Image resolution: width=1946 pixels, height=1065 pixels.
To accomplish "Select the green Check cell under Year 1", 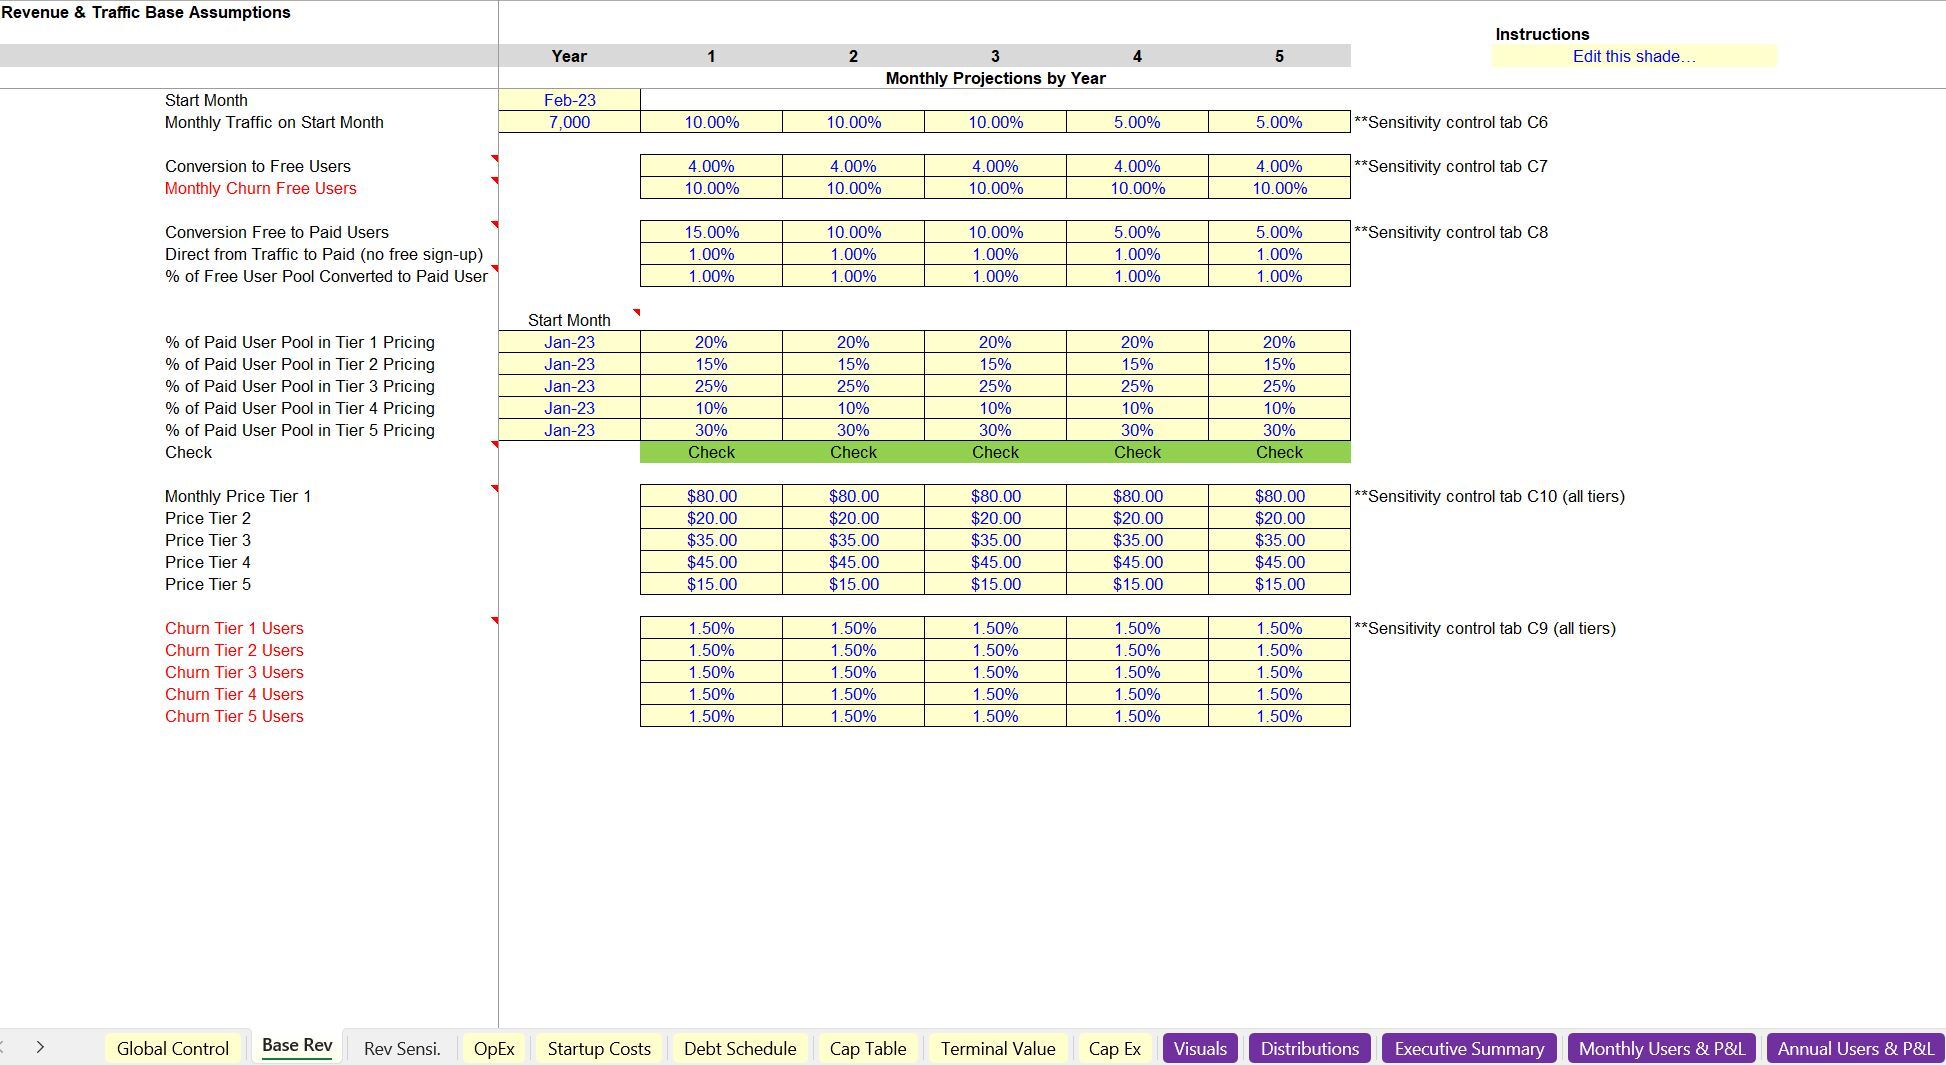I will (x=710, y=452).
